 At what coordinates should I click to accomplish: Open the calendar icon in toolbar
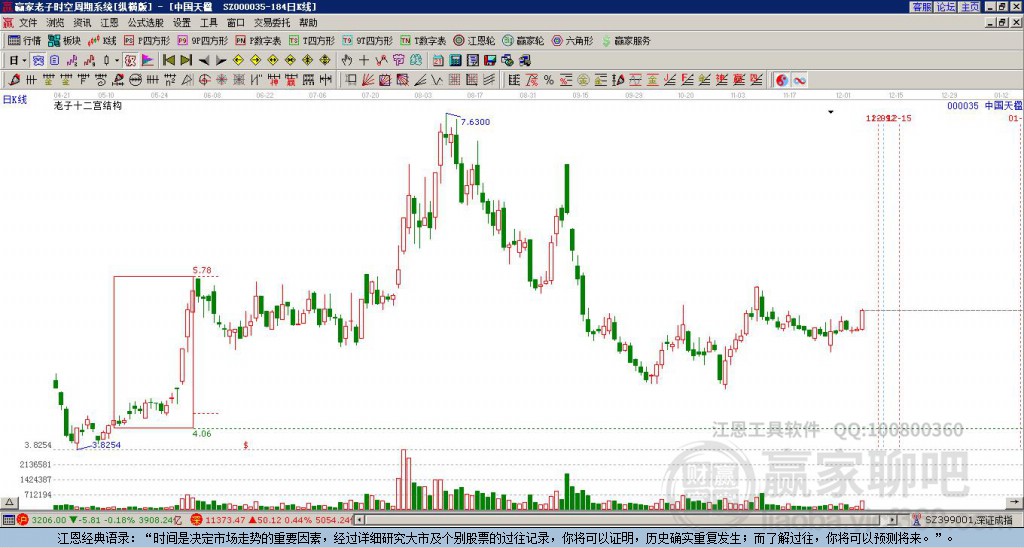tap(438, 61)
